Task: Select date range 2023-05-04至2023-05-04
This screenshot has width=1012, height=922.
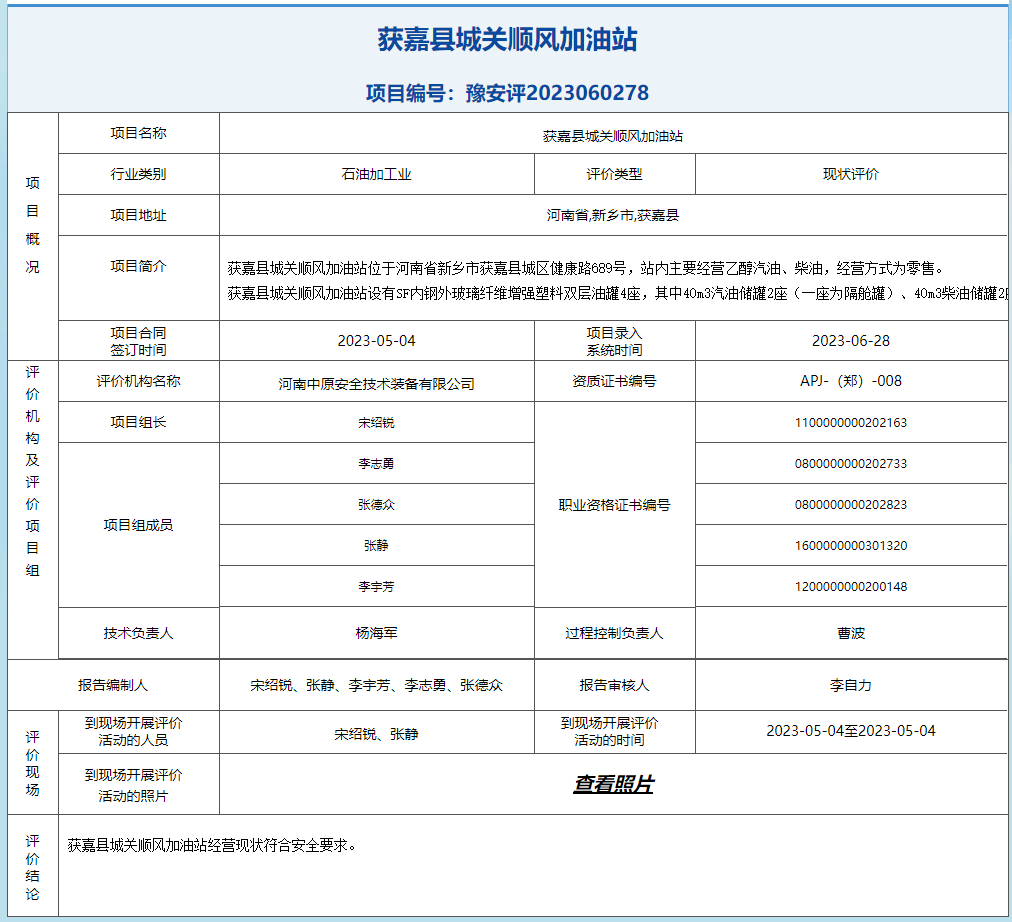Action: point(851,731)
